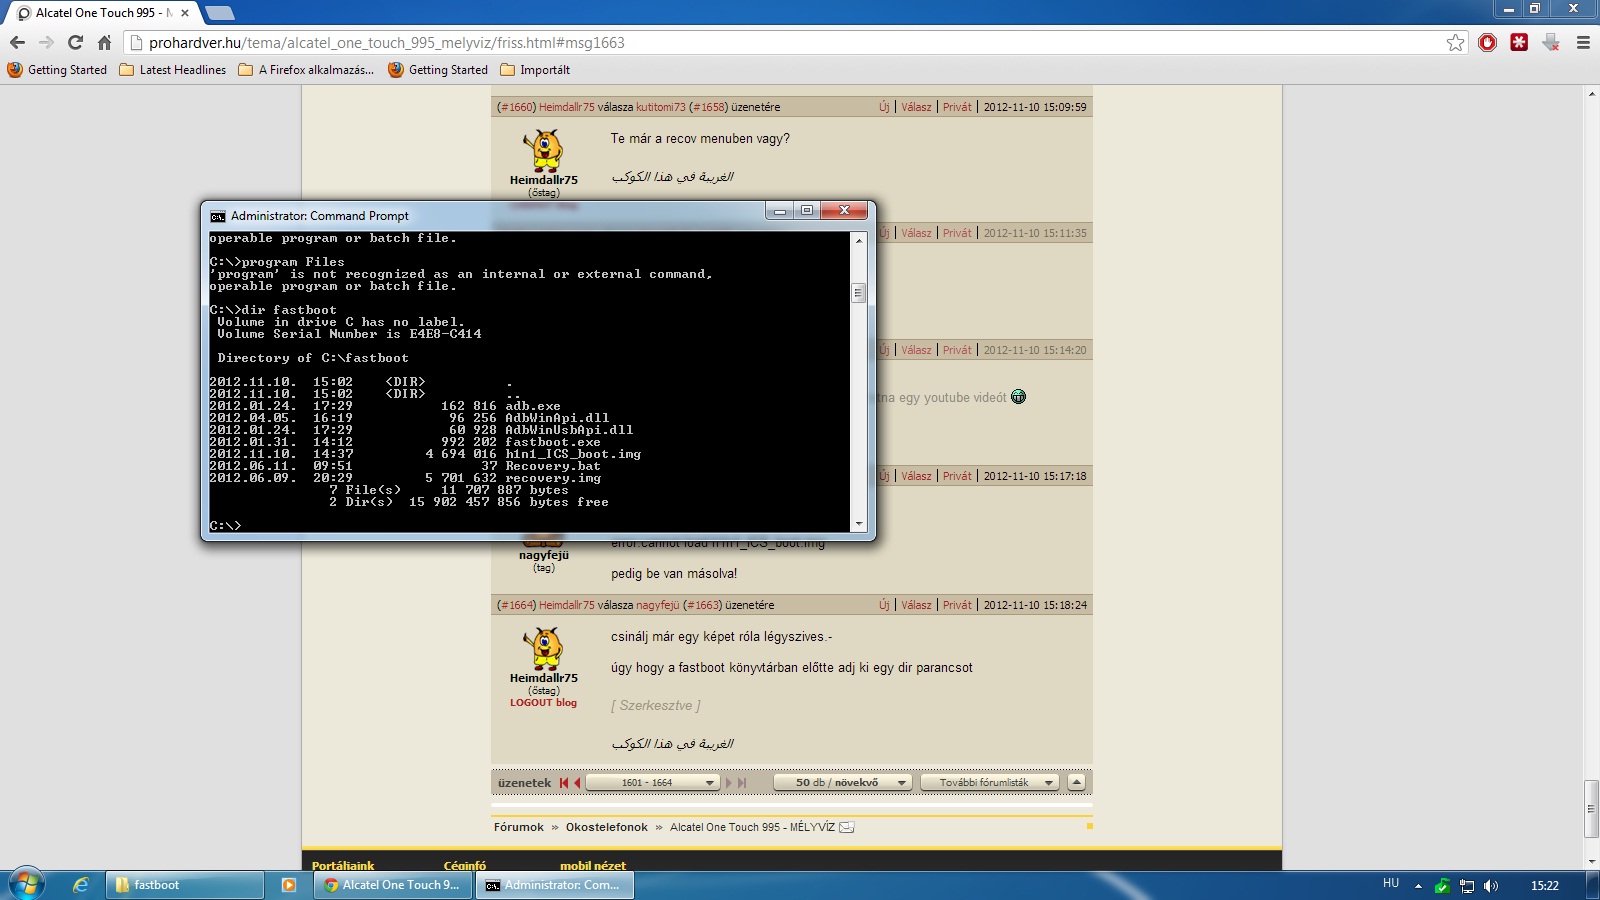Open the first Getting Started bookmark
The width and height of the screenshot is (1600, 900).
(57, 70)
